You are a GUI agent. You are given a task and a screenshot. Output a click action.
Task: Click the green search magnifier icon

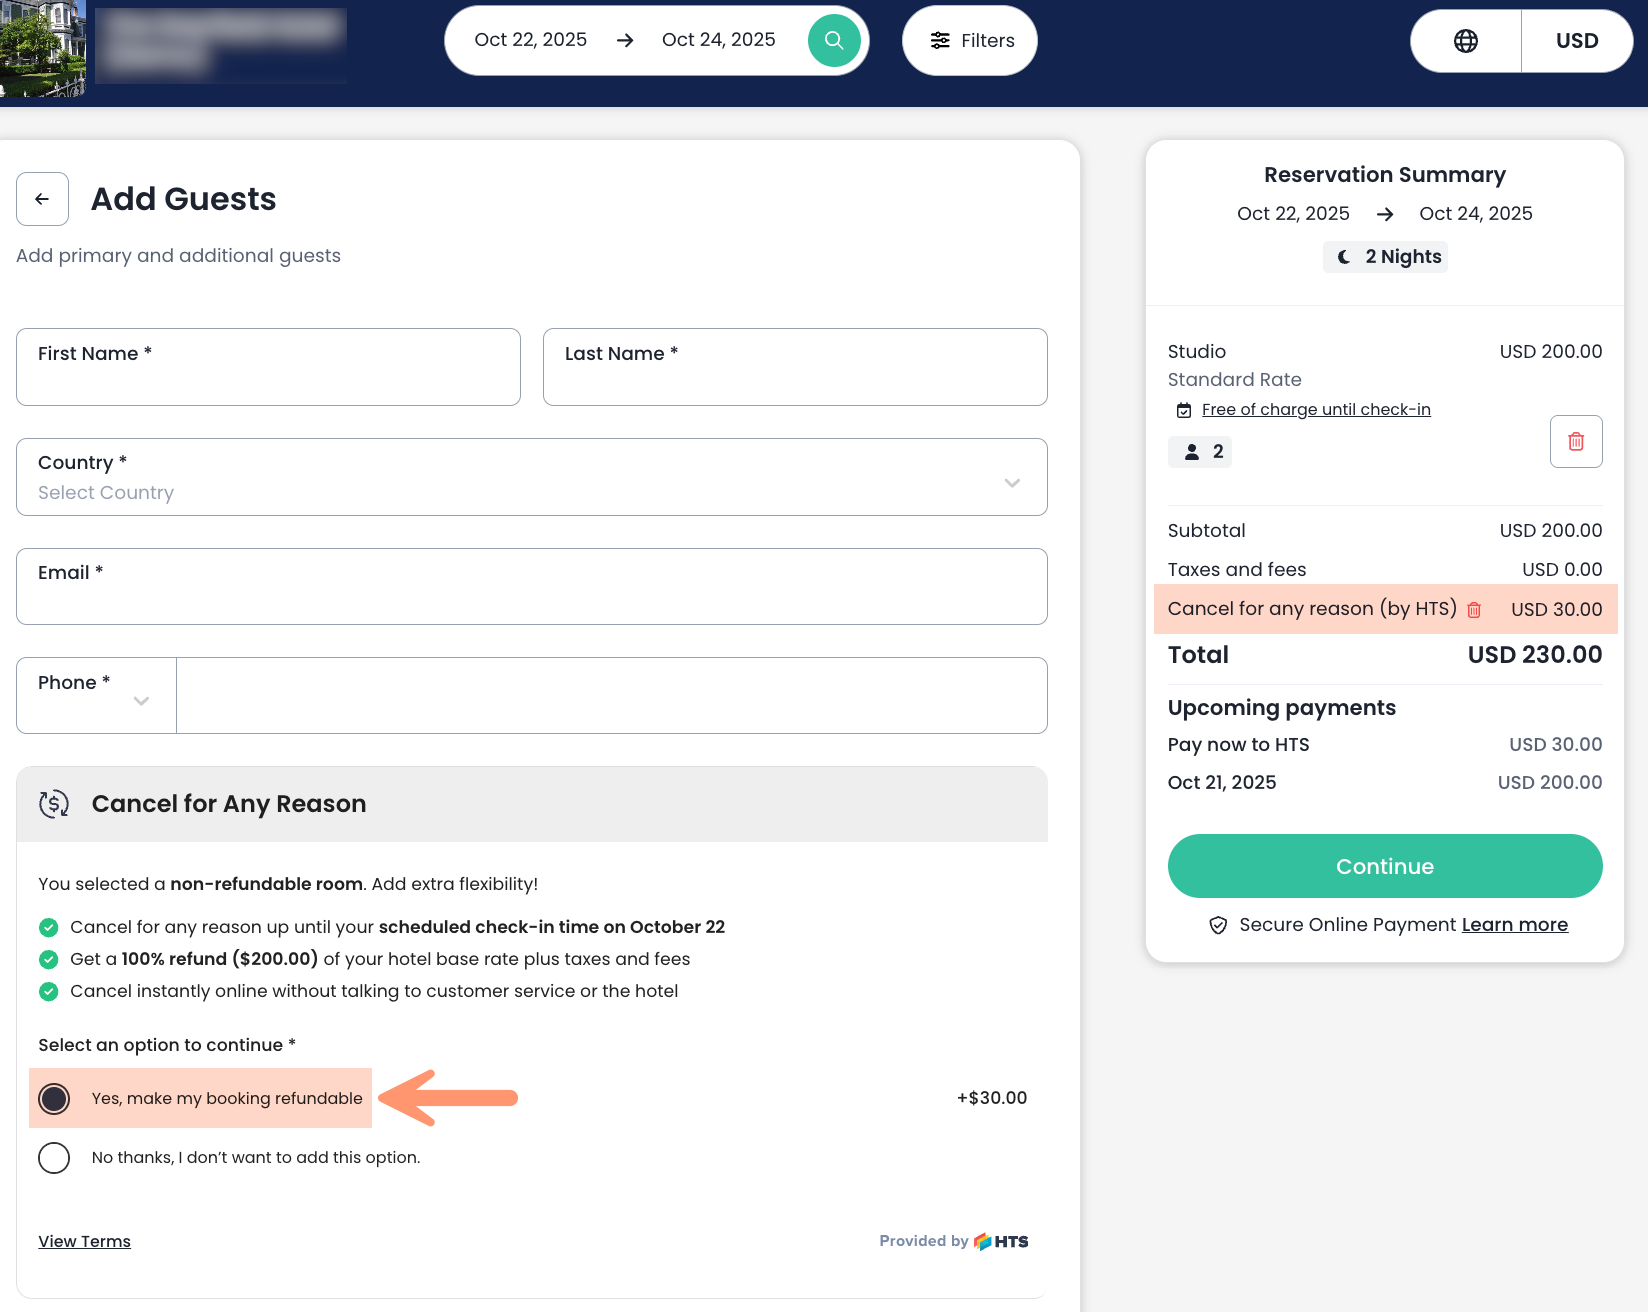(834, 40)
